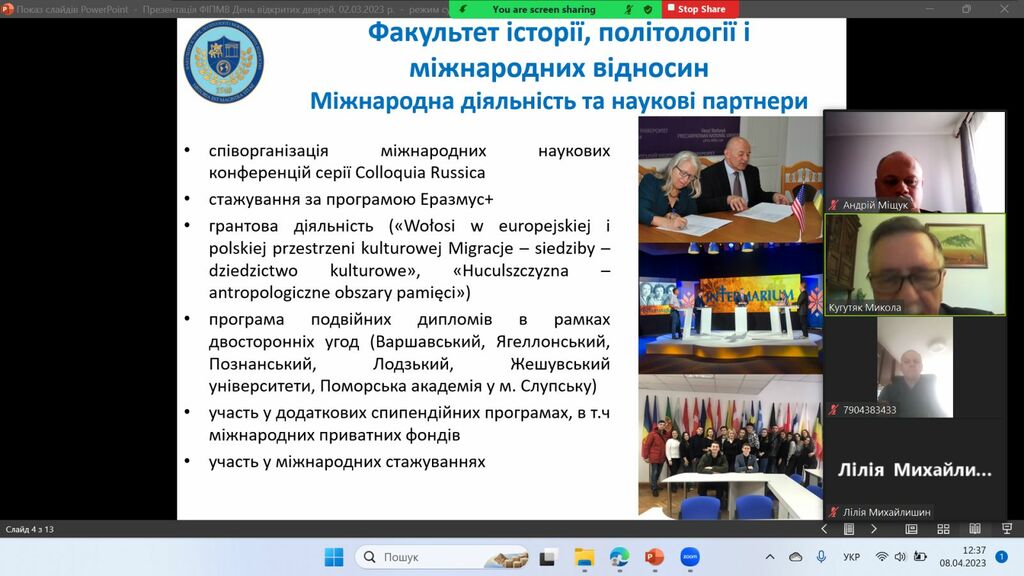Open the Windows Start button
The image size is (1024, 576).
tap(334, 557)
